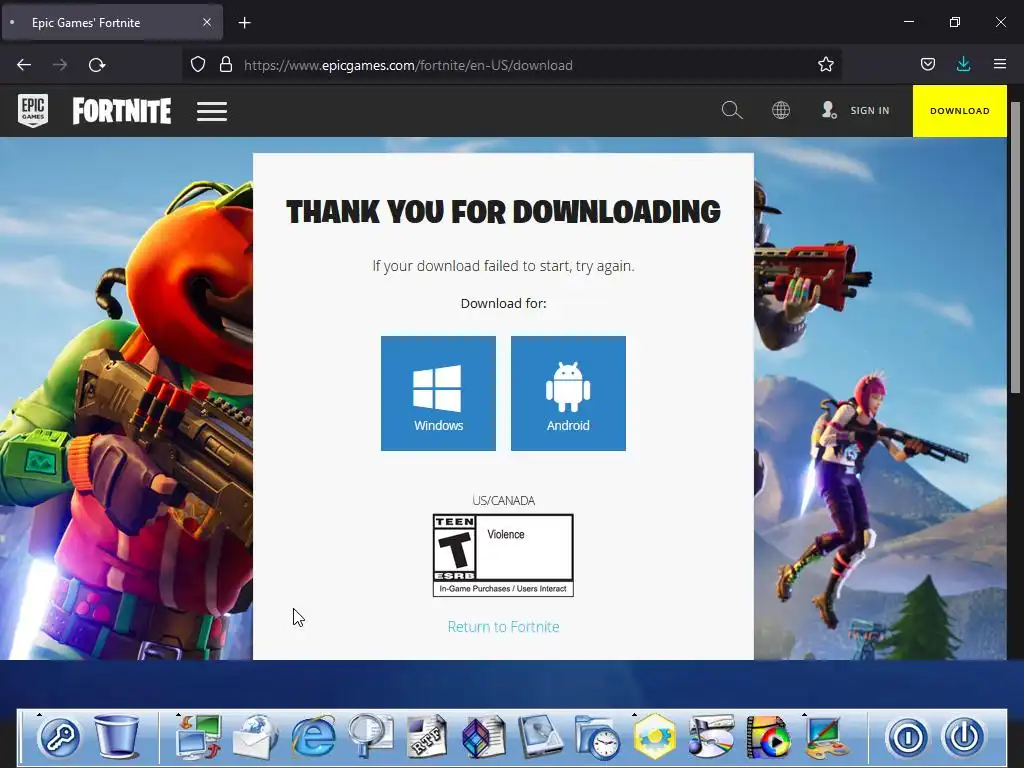The height and width of the screenshot is (768, 1024).
Task: Click the 'THANK YOU FOR DOWNLOADING' heading
Action: (504, 212)
